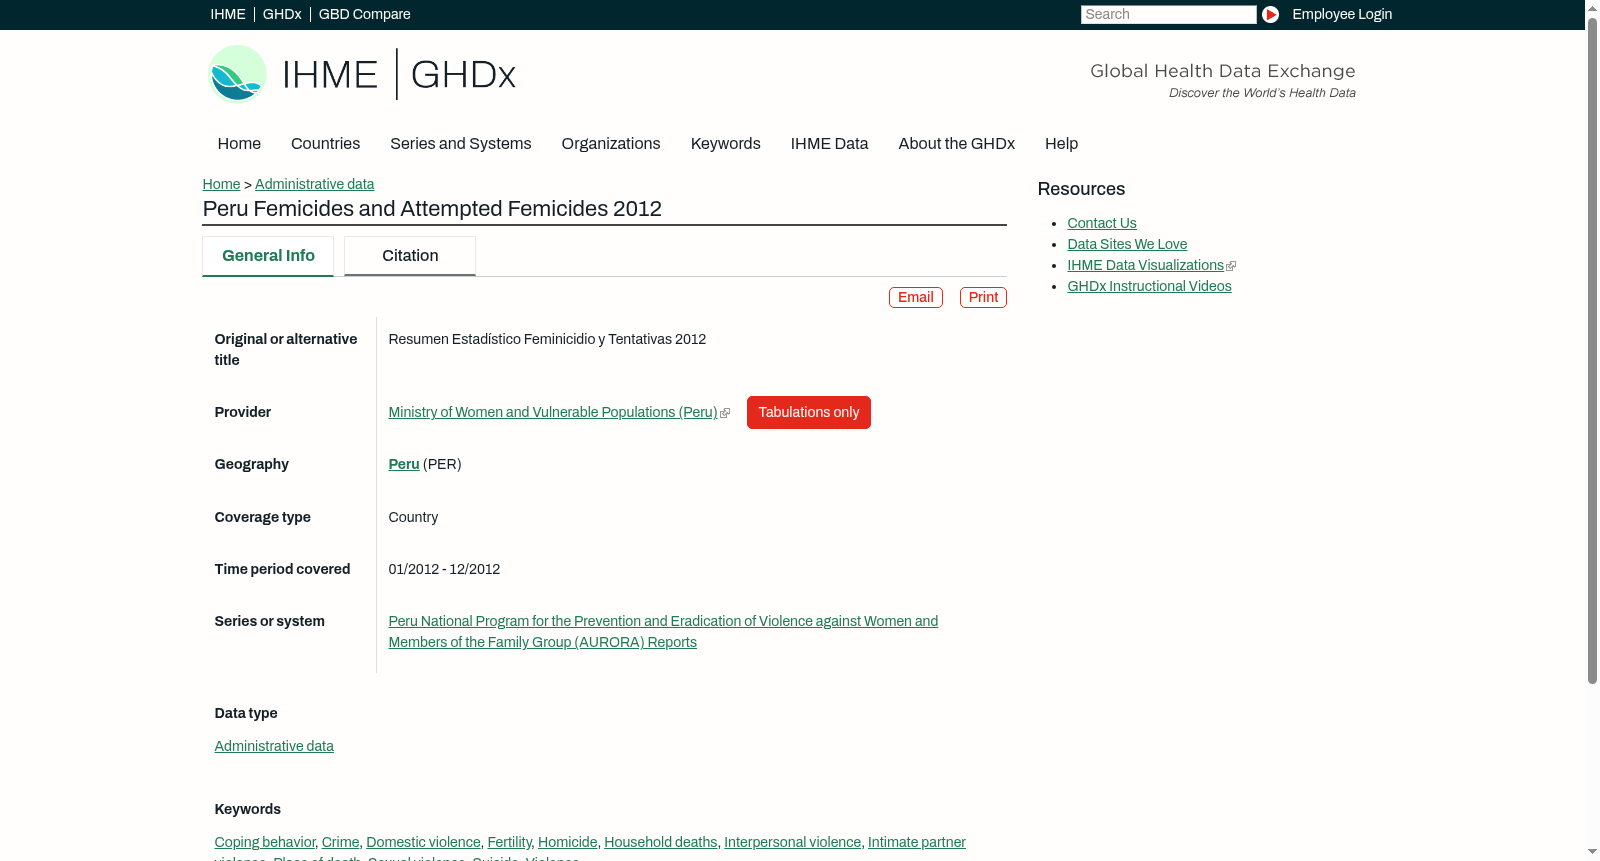Switch to the Citation tab
This screenshot has height=861, width=1600.
[410, 256]
